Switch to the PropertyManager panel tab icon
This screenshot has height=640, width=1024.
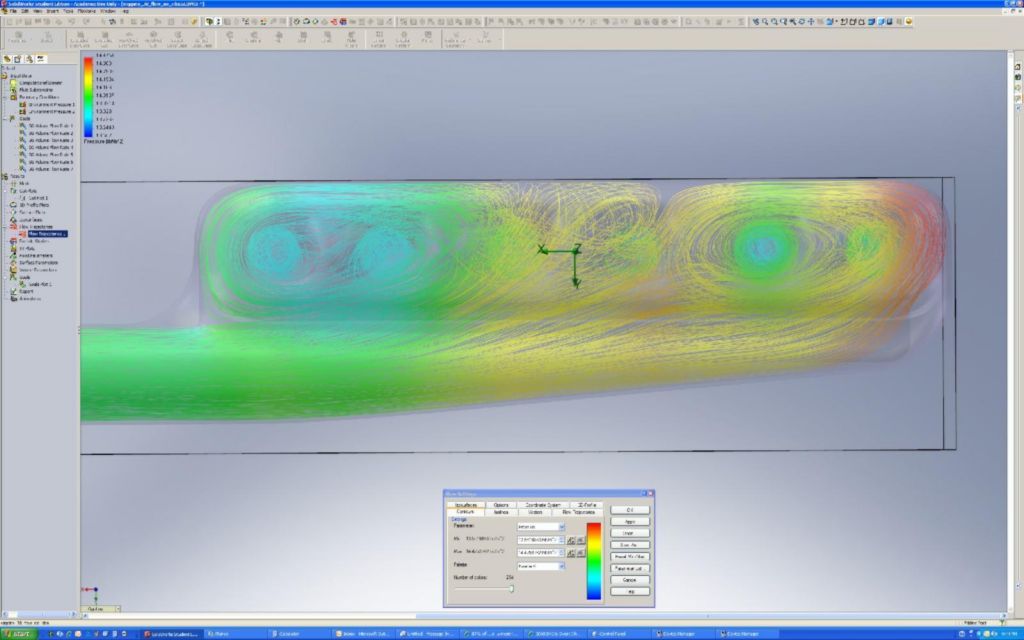[17, 59]
